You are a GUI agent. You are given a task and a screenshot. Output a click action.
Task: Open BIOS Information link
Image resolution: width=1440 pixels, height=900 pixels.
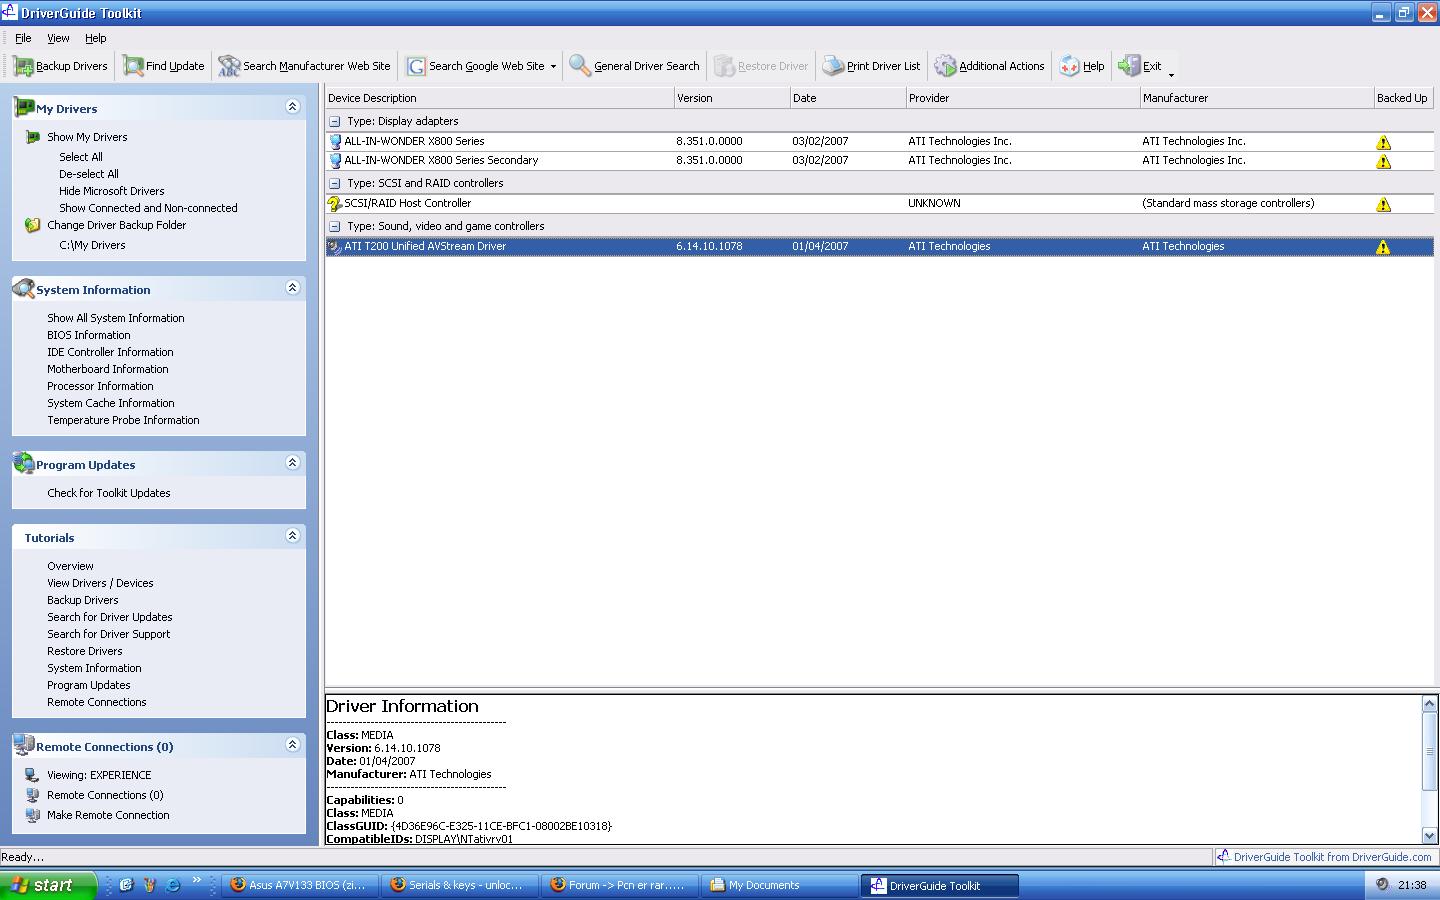pos(88,335)
